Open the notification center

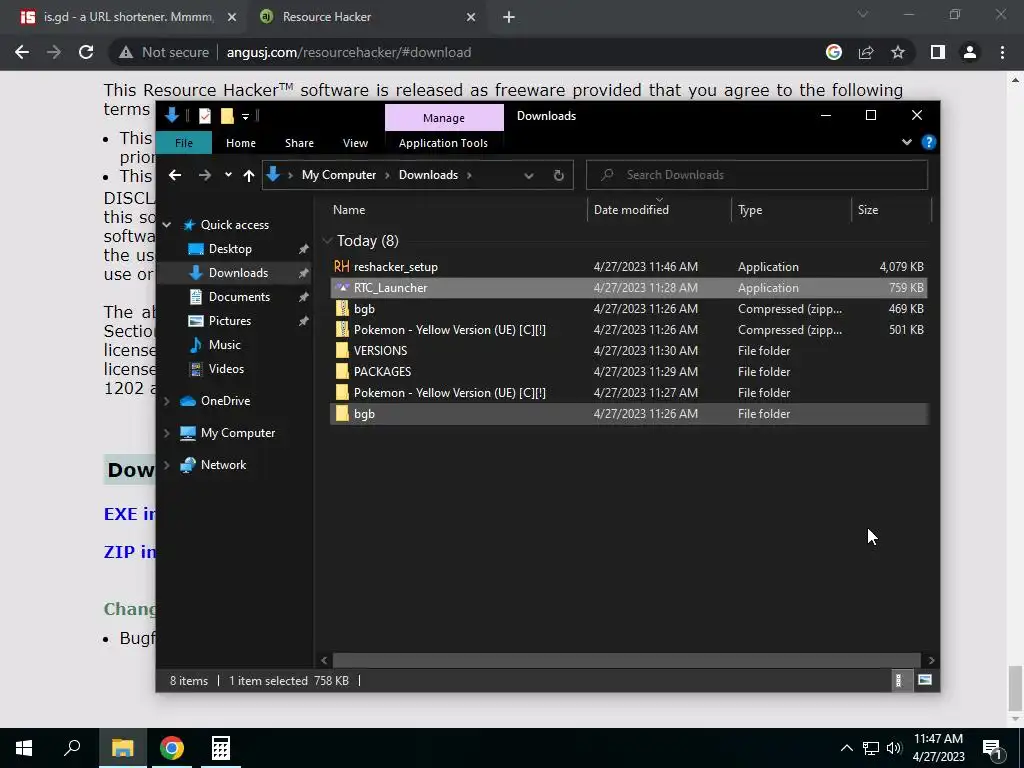coord(993,750)
